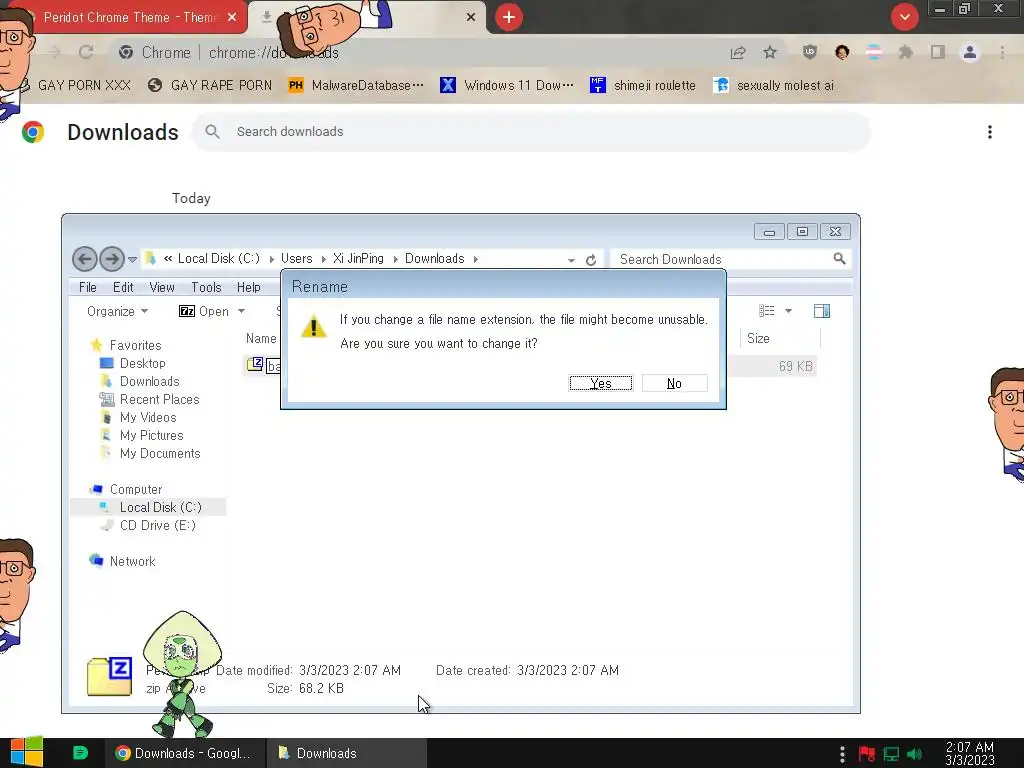Open My Pictures in navigation pane
Screen dimensions: 1024x768
[x=152, y=436]
